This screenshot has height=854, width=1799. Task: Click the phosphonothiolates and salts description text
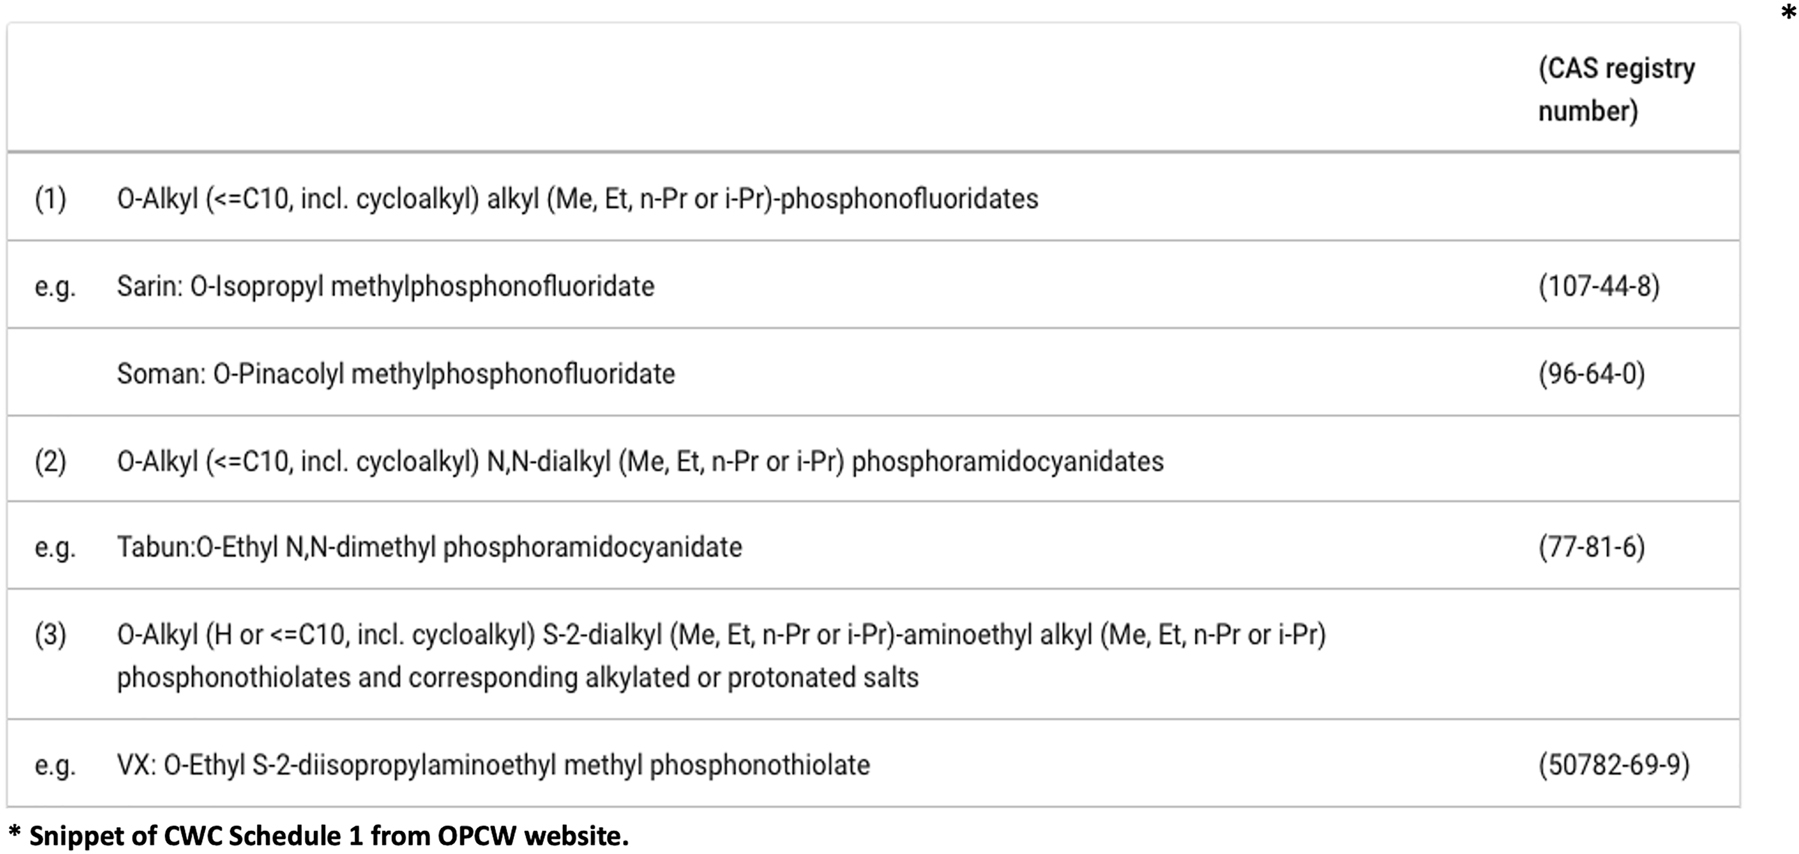pos(720,656)
